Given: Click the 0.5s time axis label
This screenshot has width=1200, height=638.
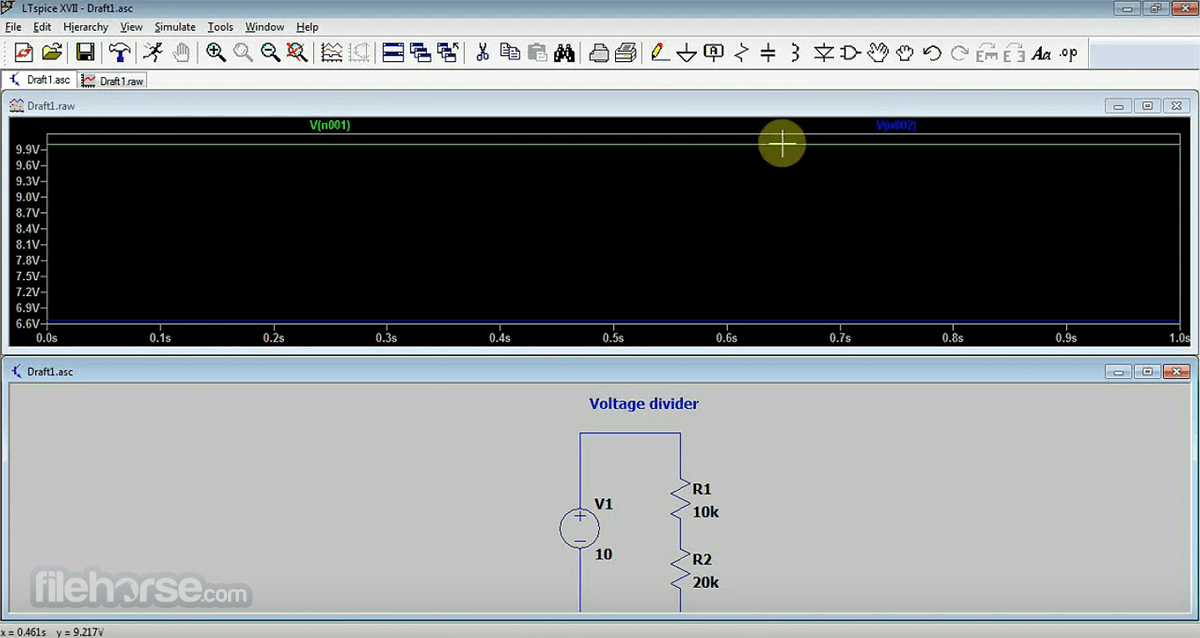Looking at the screenshot, I should [x=612, y=339].
